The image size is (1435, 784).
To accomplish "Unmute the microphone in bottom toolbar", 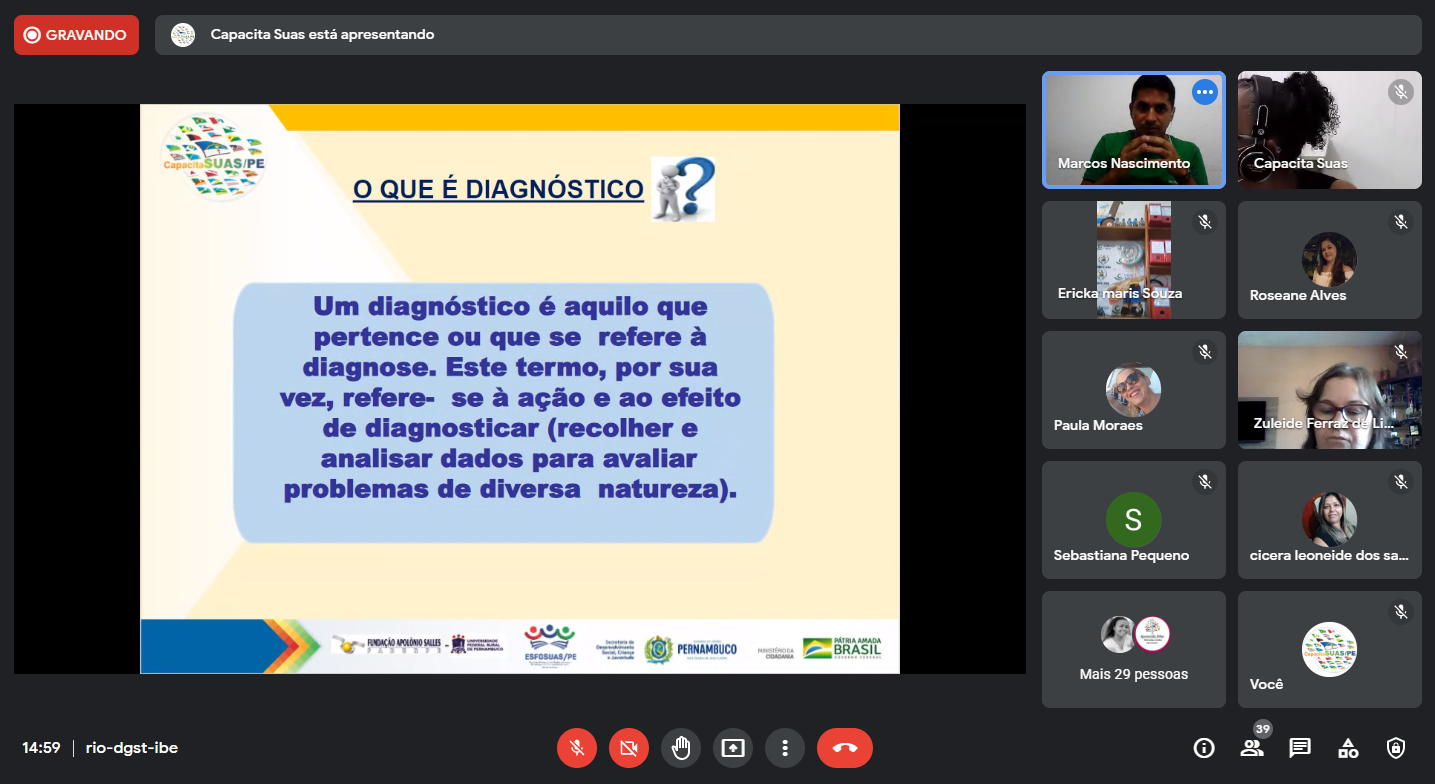I will pos(577,747).
